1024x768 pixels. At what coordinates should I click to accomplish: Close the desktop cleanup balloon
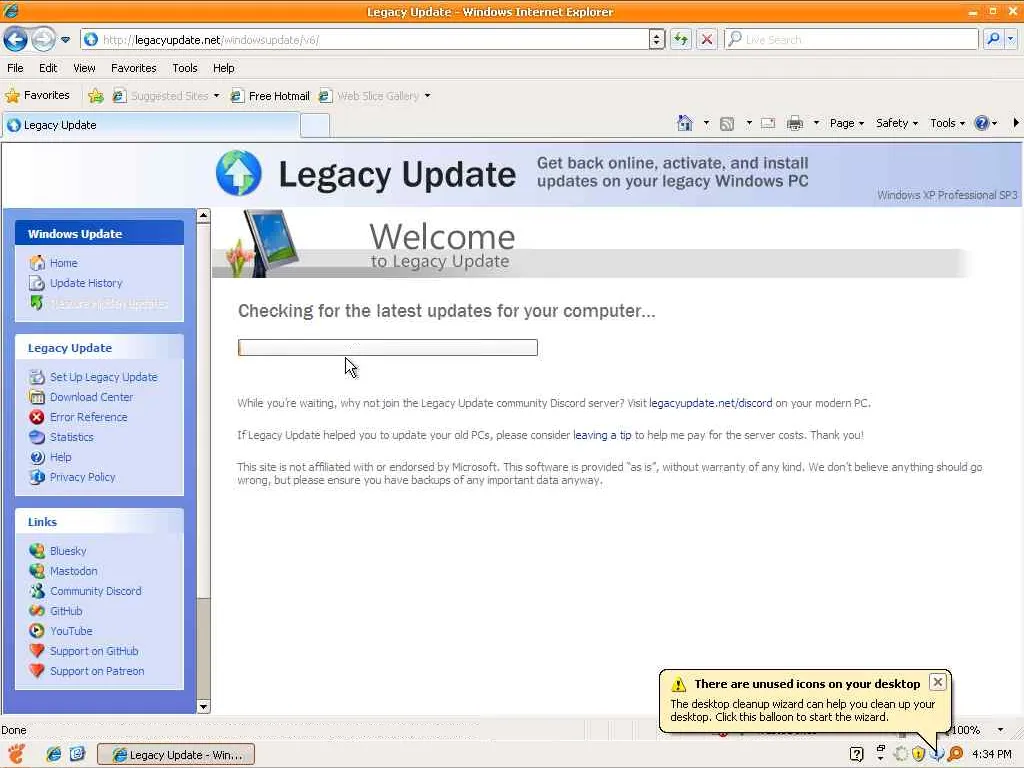pyautogui.click(x=938, y=682)
